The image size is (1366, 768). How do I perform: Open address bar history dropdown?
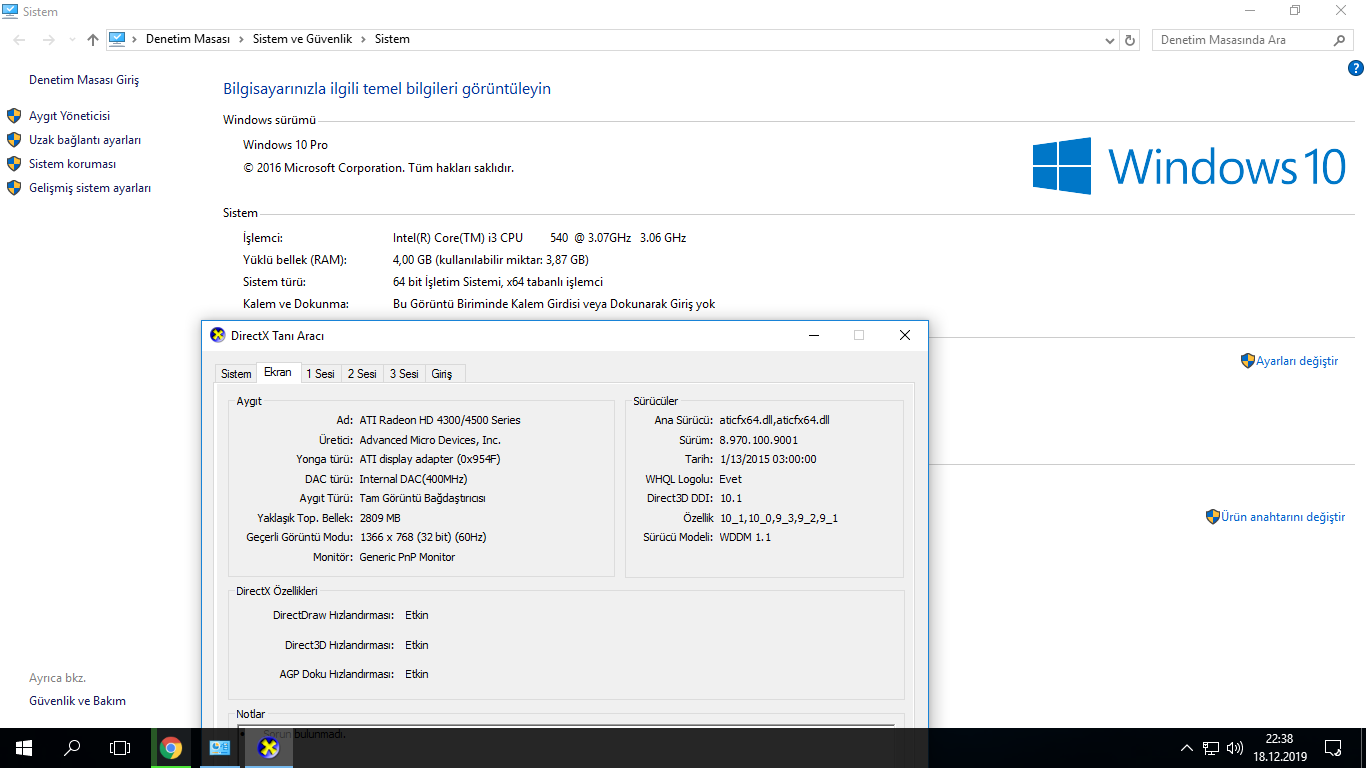(1109, 40)
